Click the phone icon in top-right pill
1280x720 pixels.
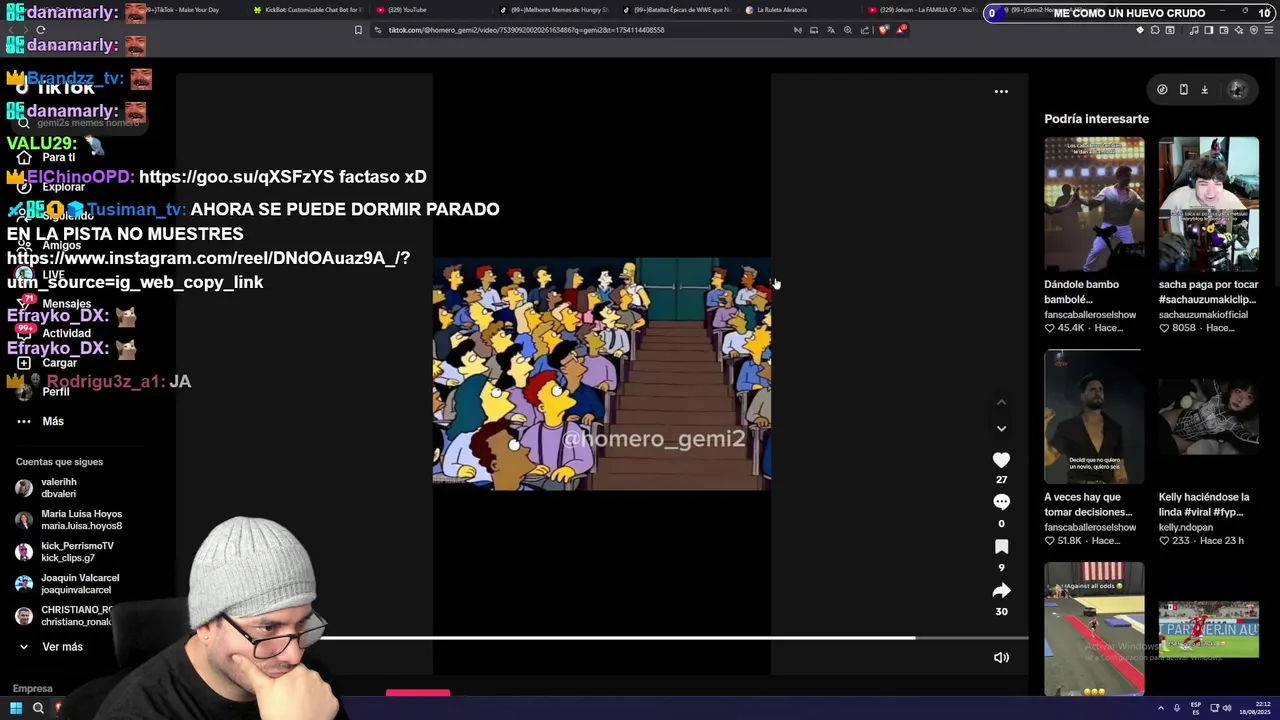click(1183, 89)
